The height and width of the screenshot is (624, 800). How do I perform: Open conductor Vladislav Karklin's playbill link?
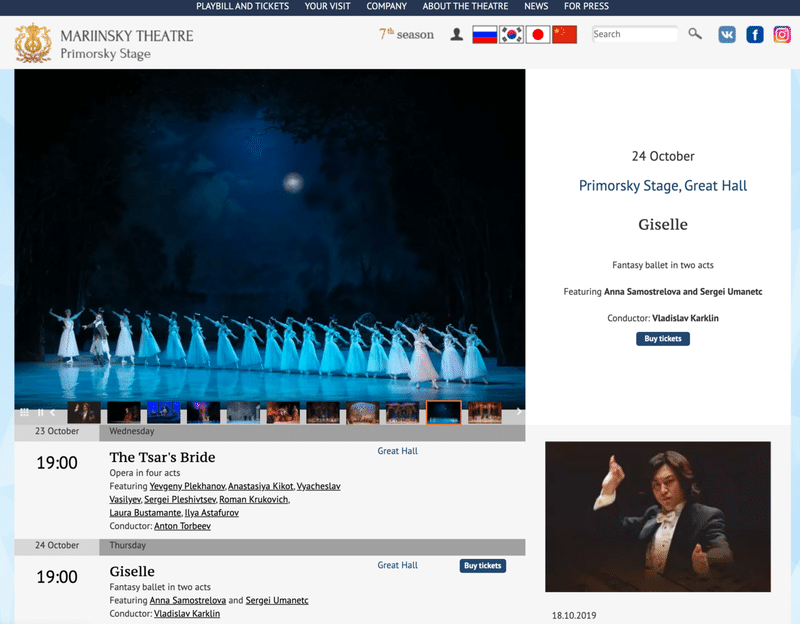tap(187, 614)
